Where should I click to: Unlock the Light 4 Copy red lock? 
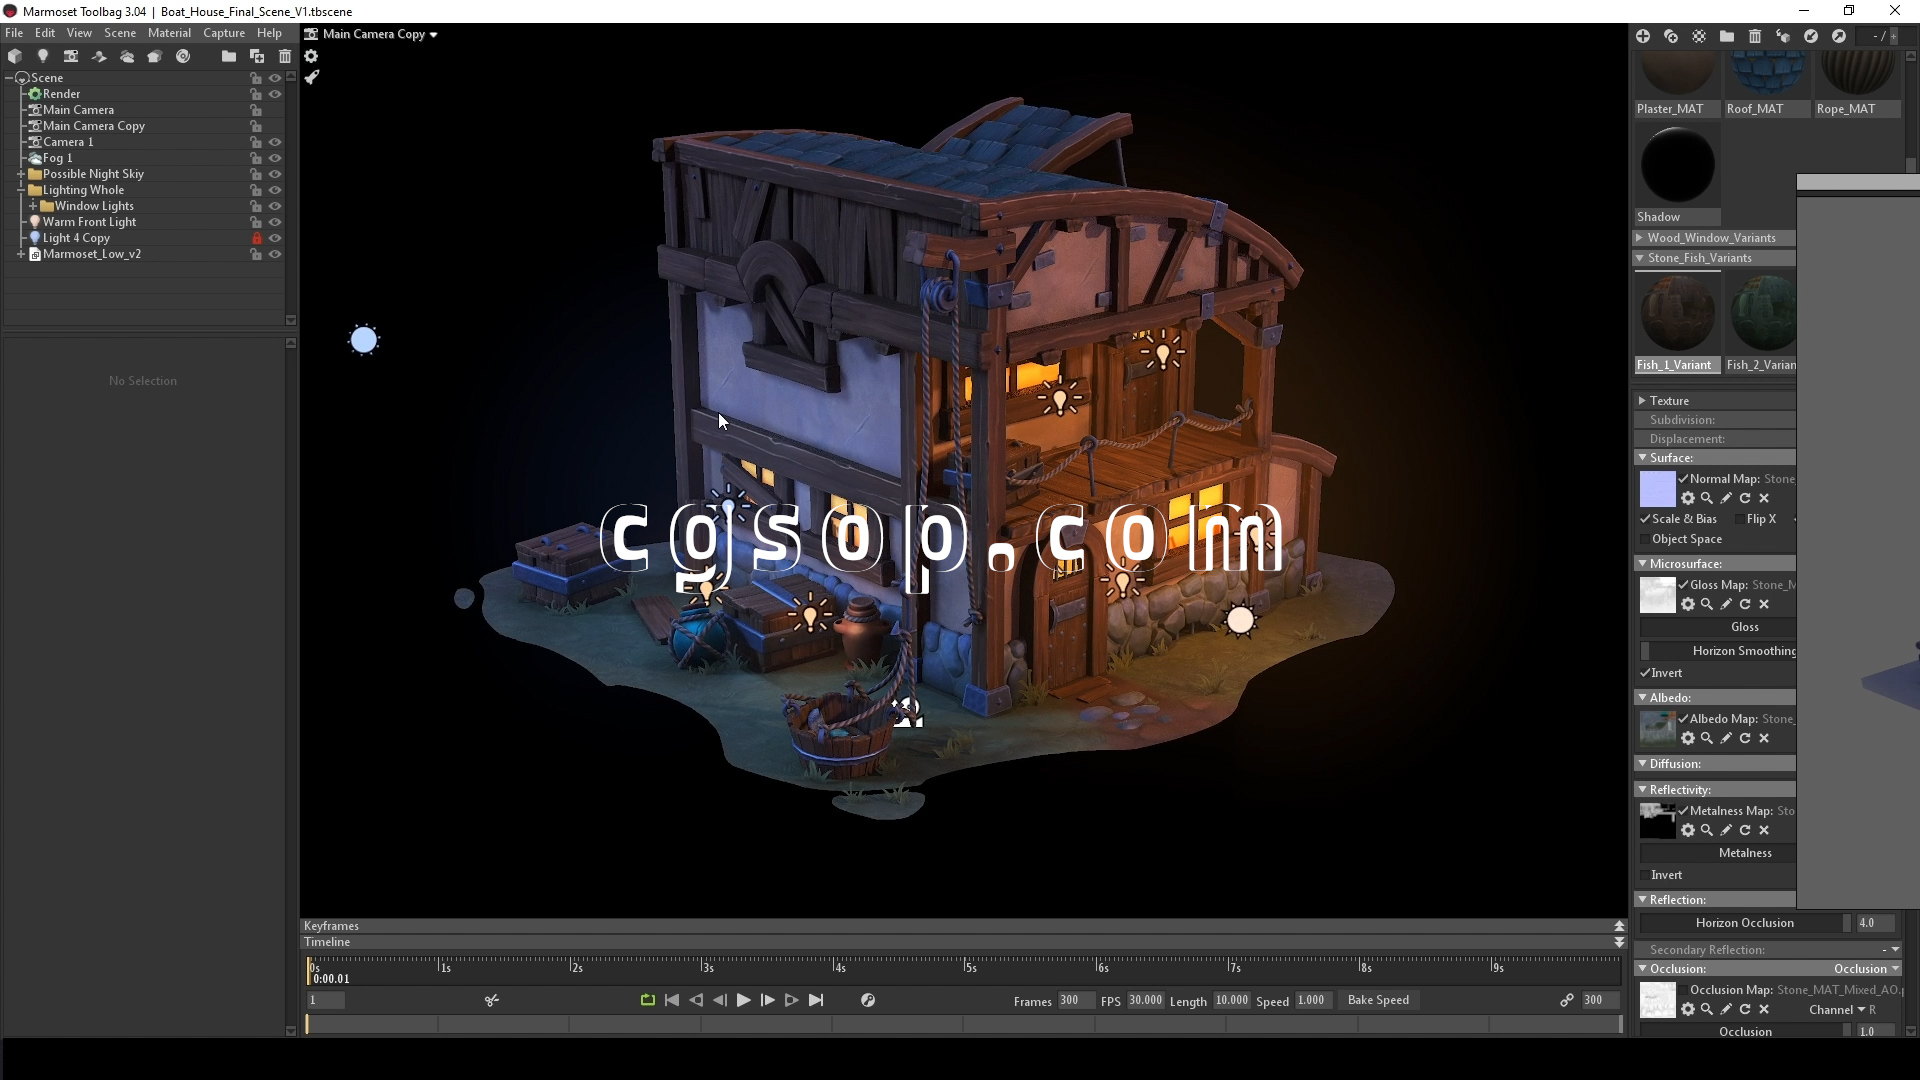(x=256, y=238)
